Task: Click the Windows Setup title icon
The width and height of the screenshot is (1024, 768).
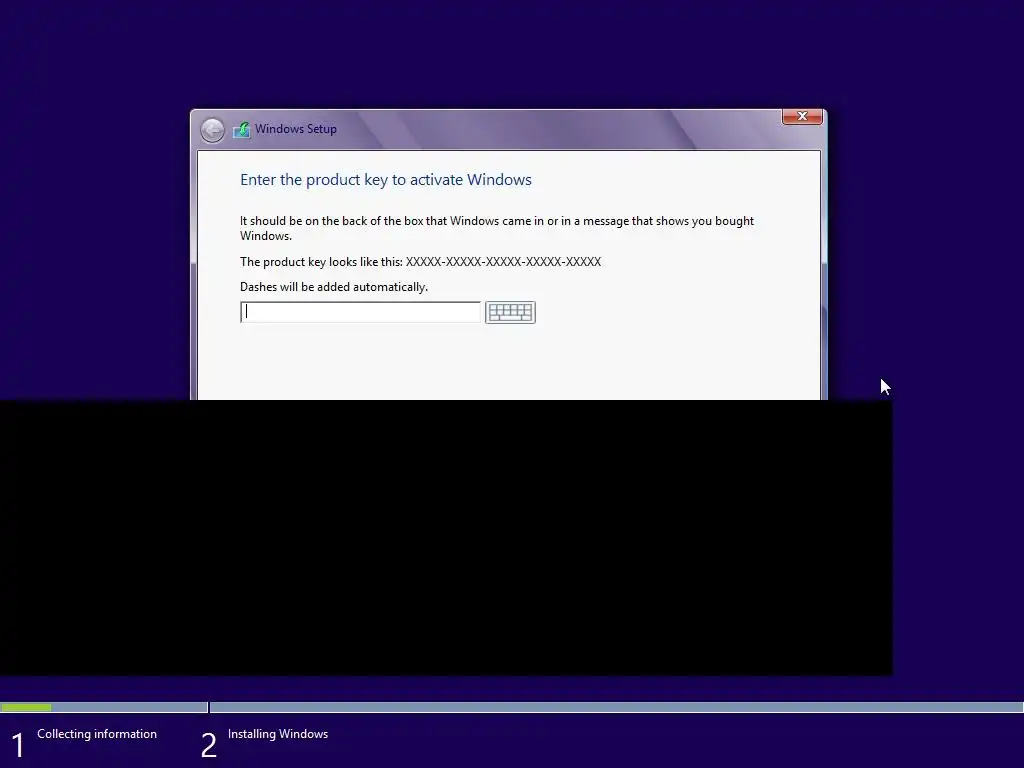Action: tap(242, 129)
